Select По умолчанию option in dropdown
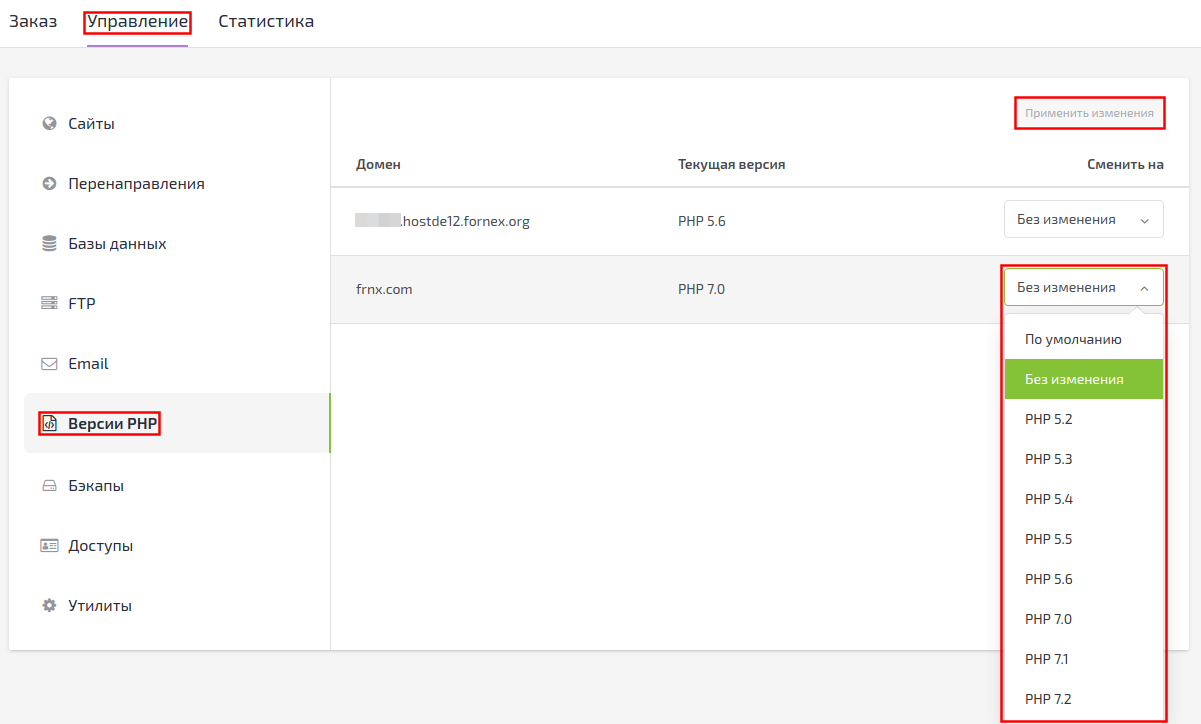 tap(1073, 339)
